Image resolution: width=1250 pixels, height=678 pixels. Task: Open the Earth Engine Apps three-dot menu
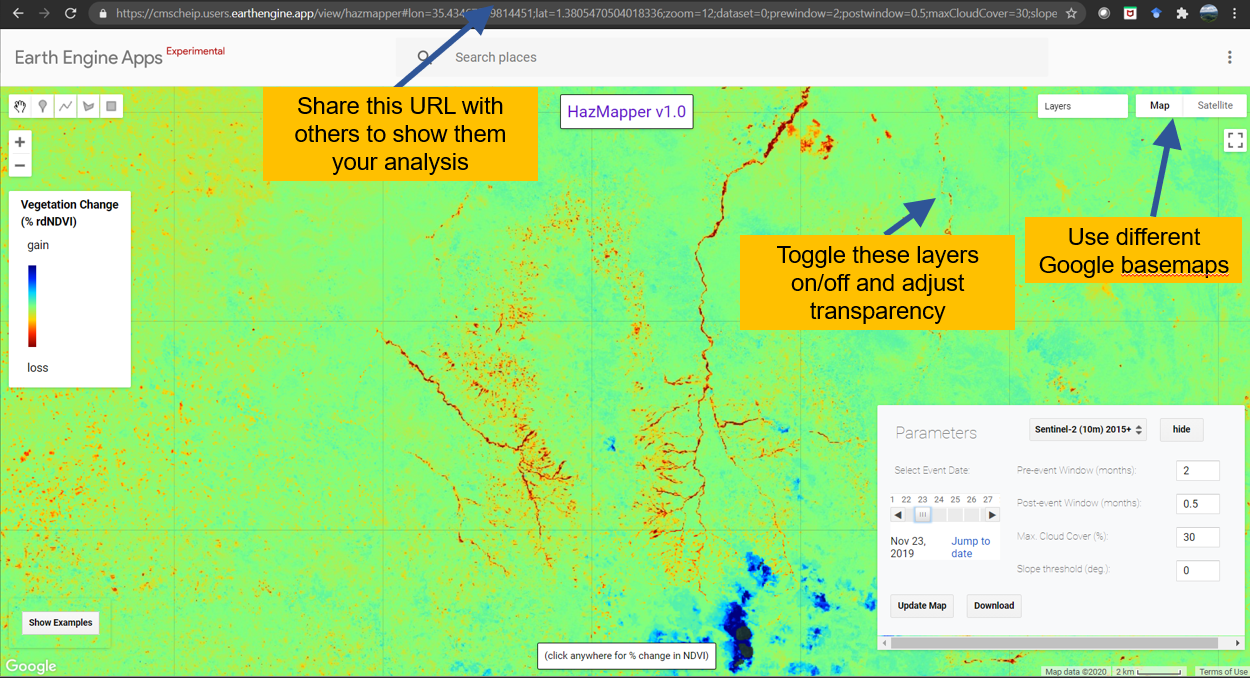(1230, 58)
